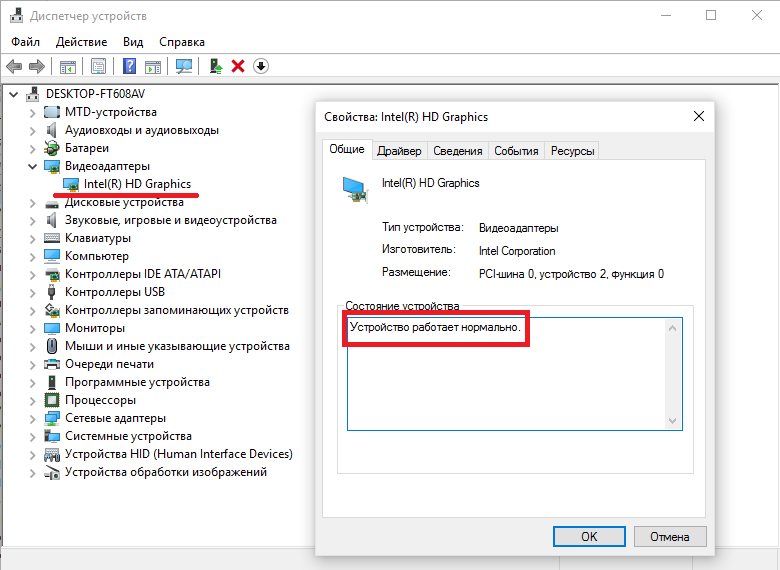Click status box scrollbar down arrow
Image resolution: width=780 pixels, height=570 pixels.
[x=673, y=421]
